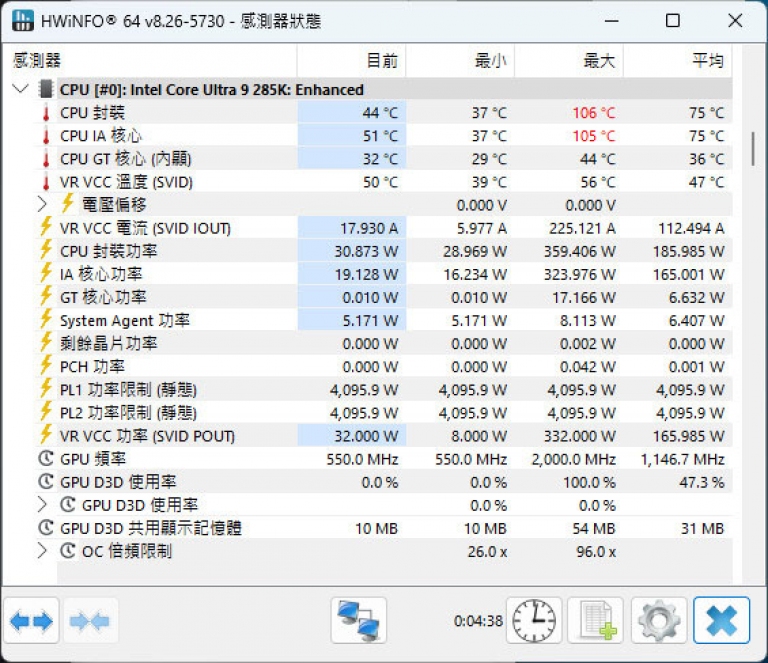
Task: Click clock icon for GPU D3D 共用顯示記憶體
Action: click(x=46, y=528)
